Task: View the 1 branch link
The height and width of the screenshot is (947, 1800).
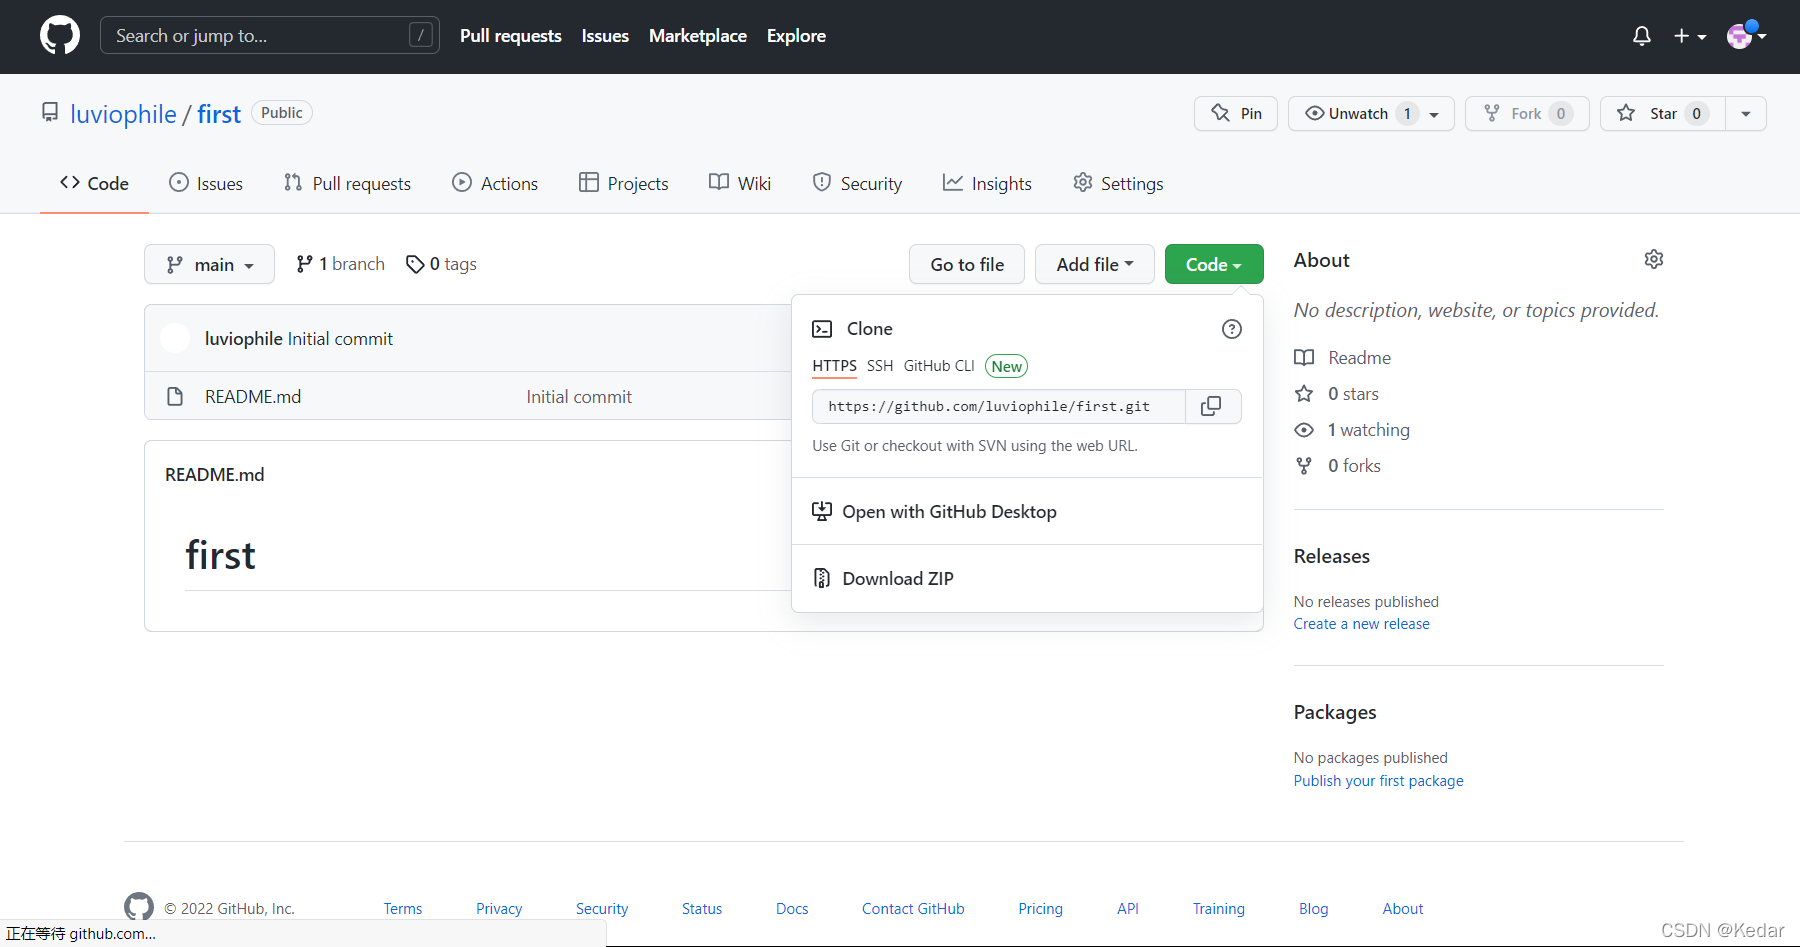Action: click(x=341, y=264)
